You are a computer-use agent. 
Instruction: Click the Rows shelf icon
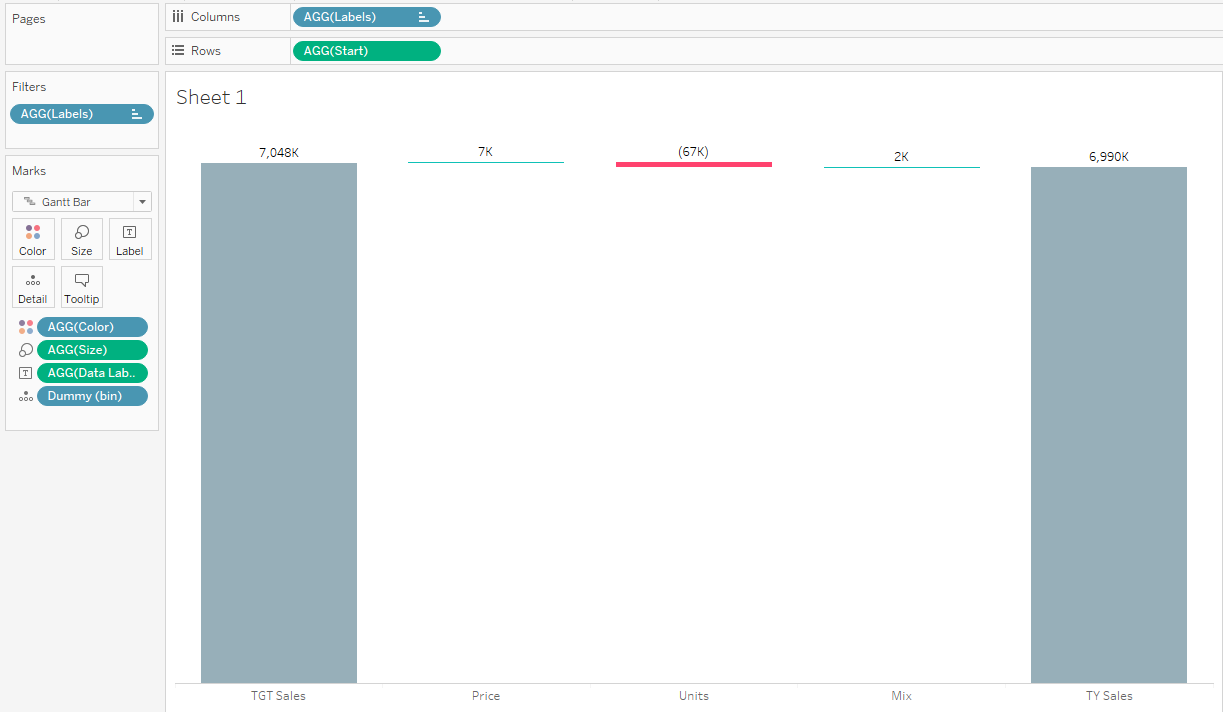[178, 51]
